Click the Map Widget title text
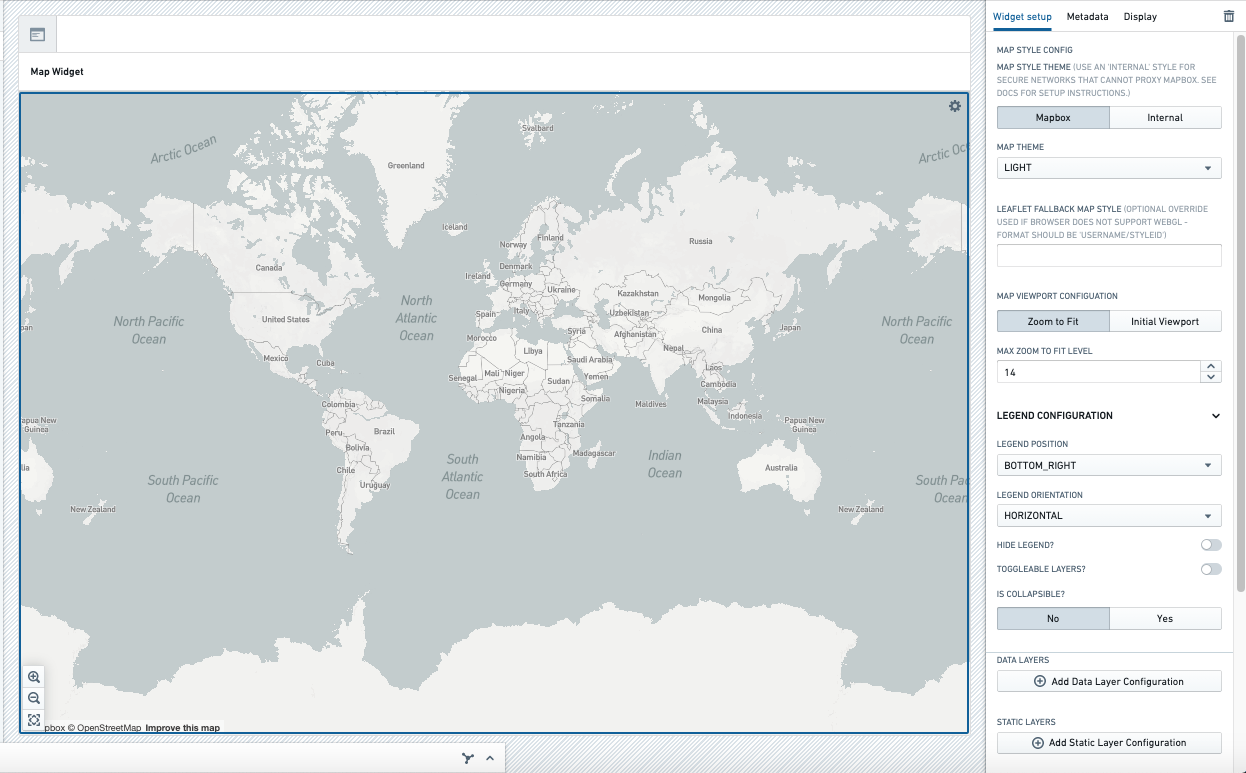 (x=57, y=72)
